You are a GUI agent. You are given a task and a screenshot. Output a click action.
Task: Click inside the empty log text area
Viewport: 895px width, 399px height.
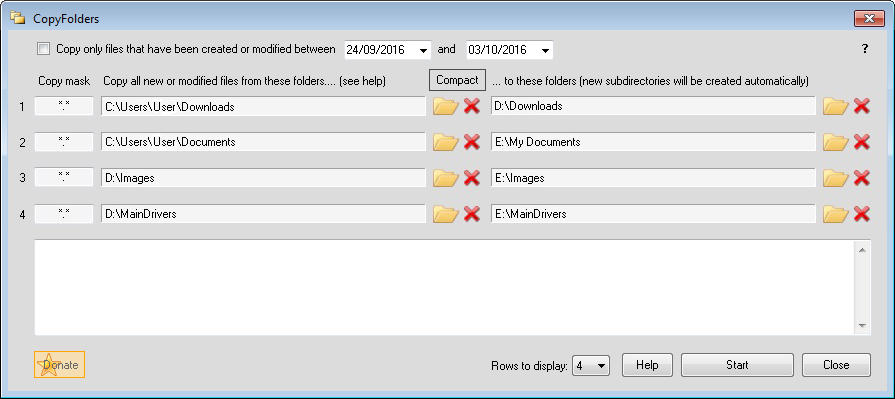tap(444, 288)
